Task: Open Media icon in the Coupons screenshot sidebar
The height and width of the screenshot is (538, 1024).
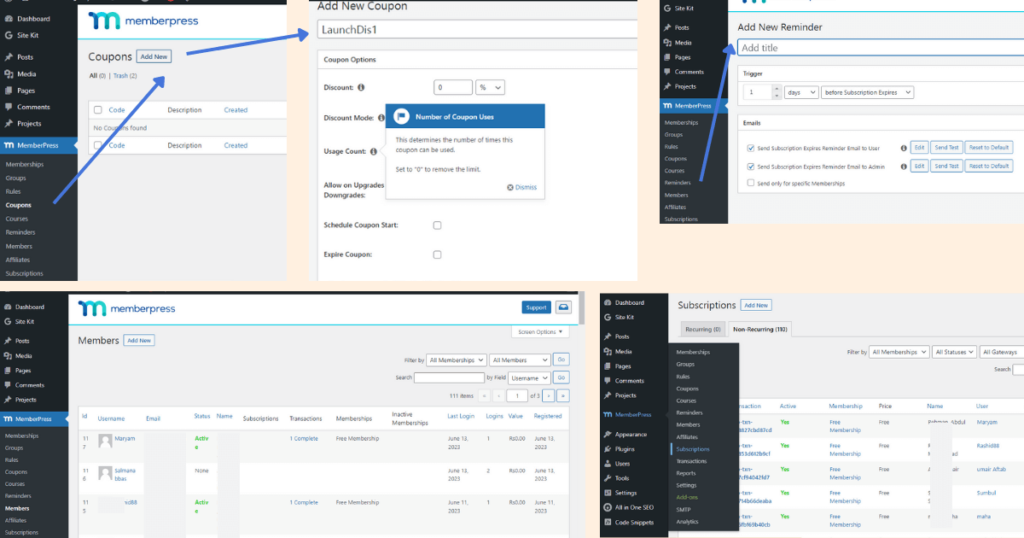Action: (x=8, y=74)
